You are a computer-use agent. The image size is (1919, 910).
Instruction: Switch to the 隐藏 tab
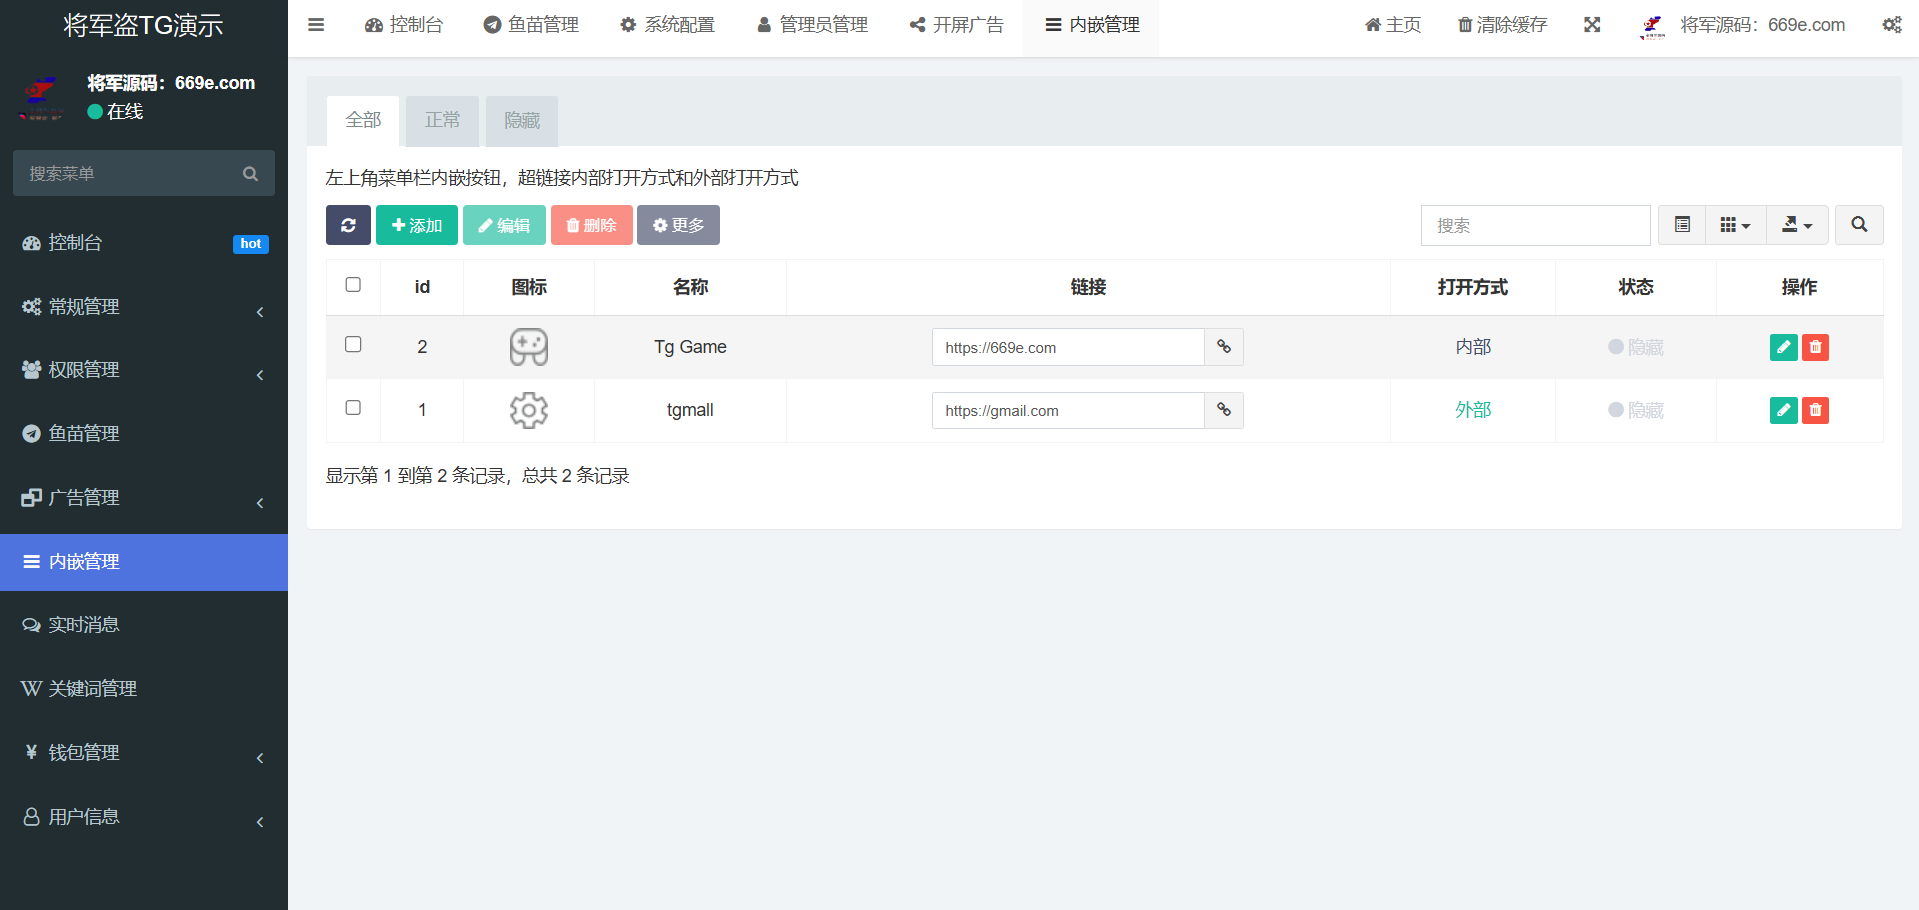coord(522,121)
